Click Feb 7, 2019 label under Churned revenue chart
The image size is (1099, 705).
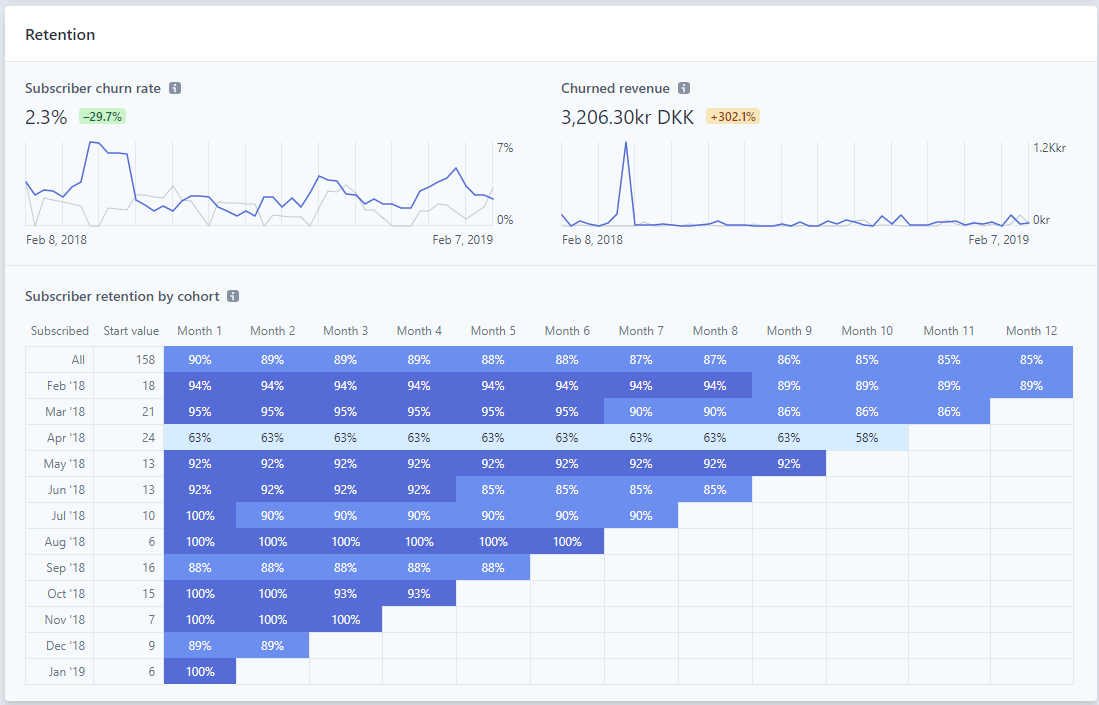(998, 240)
